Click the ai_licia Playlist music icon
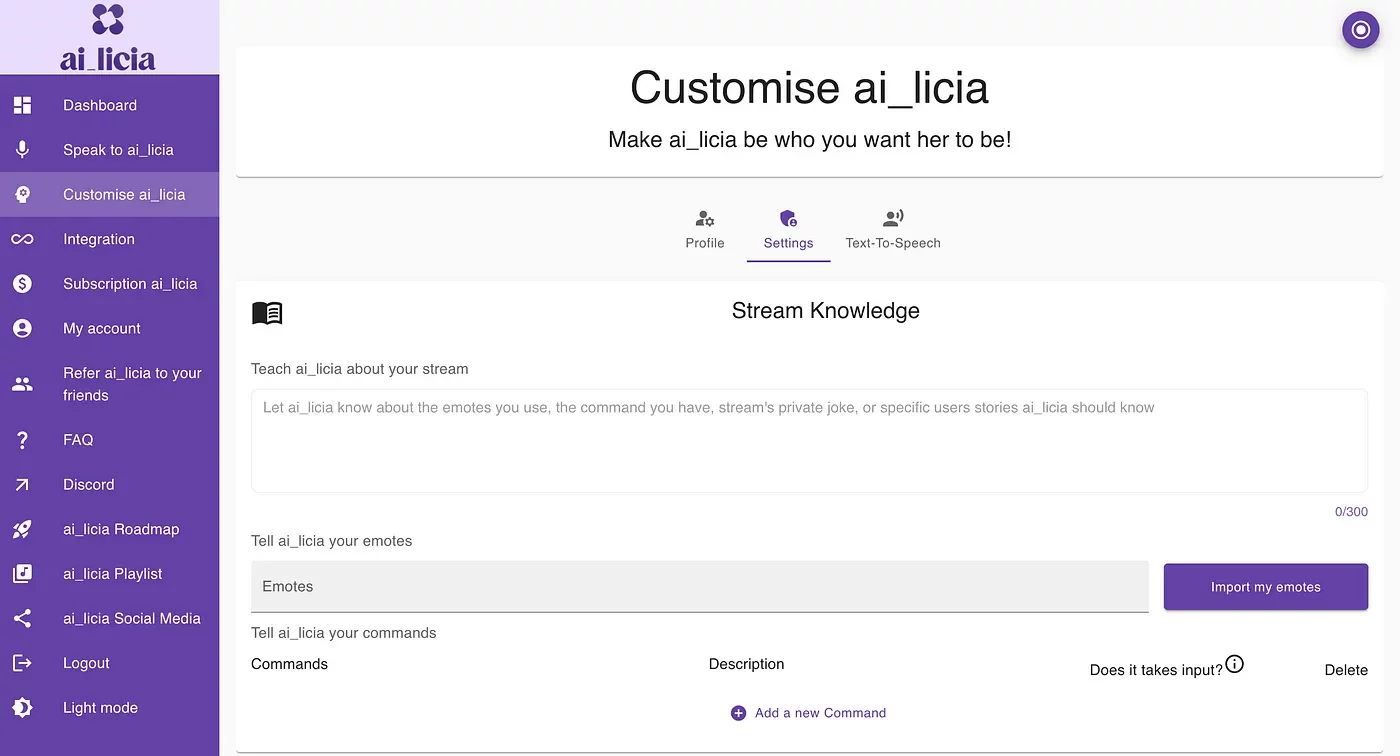The image size is (1400, 756). [x=22, y=574]
